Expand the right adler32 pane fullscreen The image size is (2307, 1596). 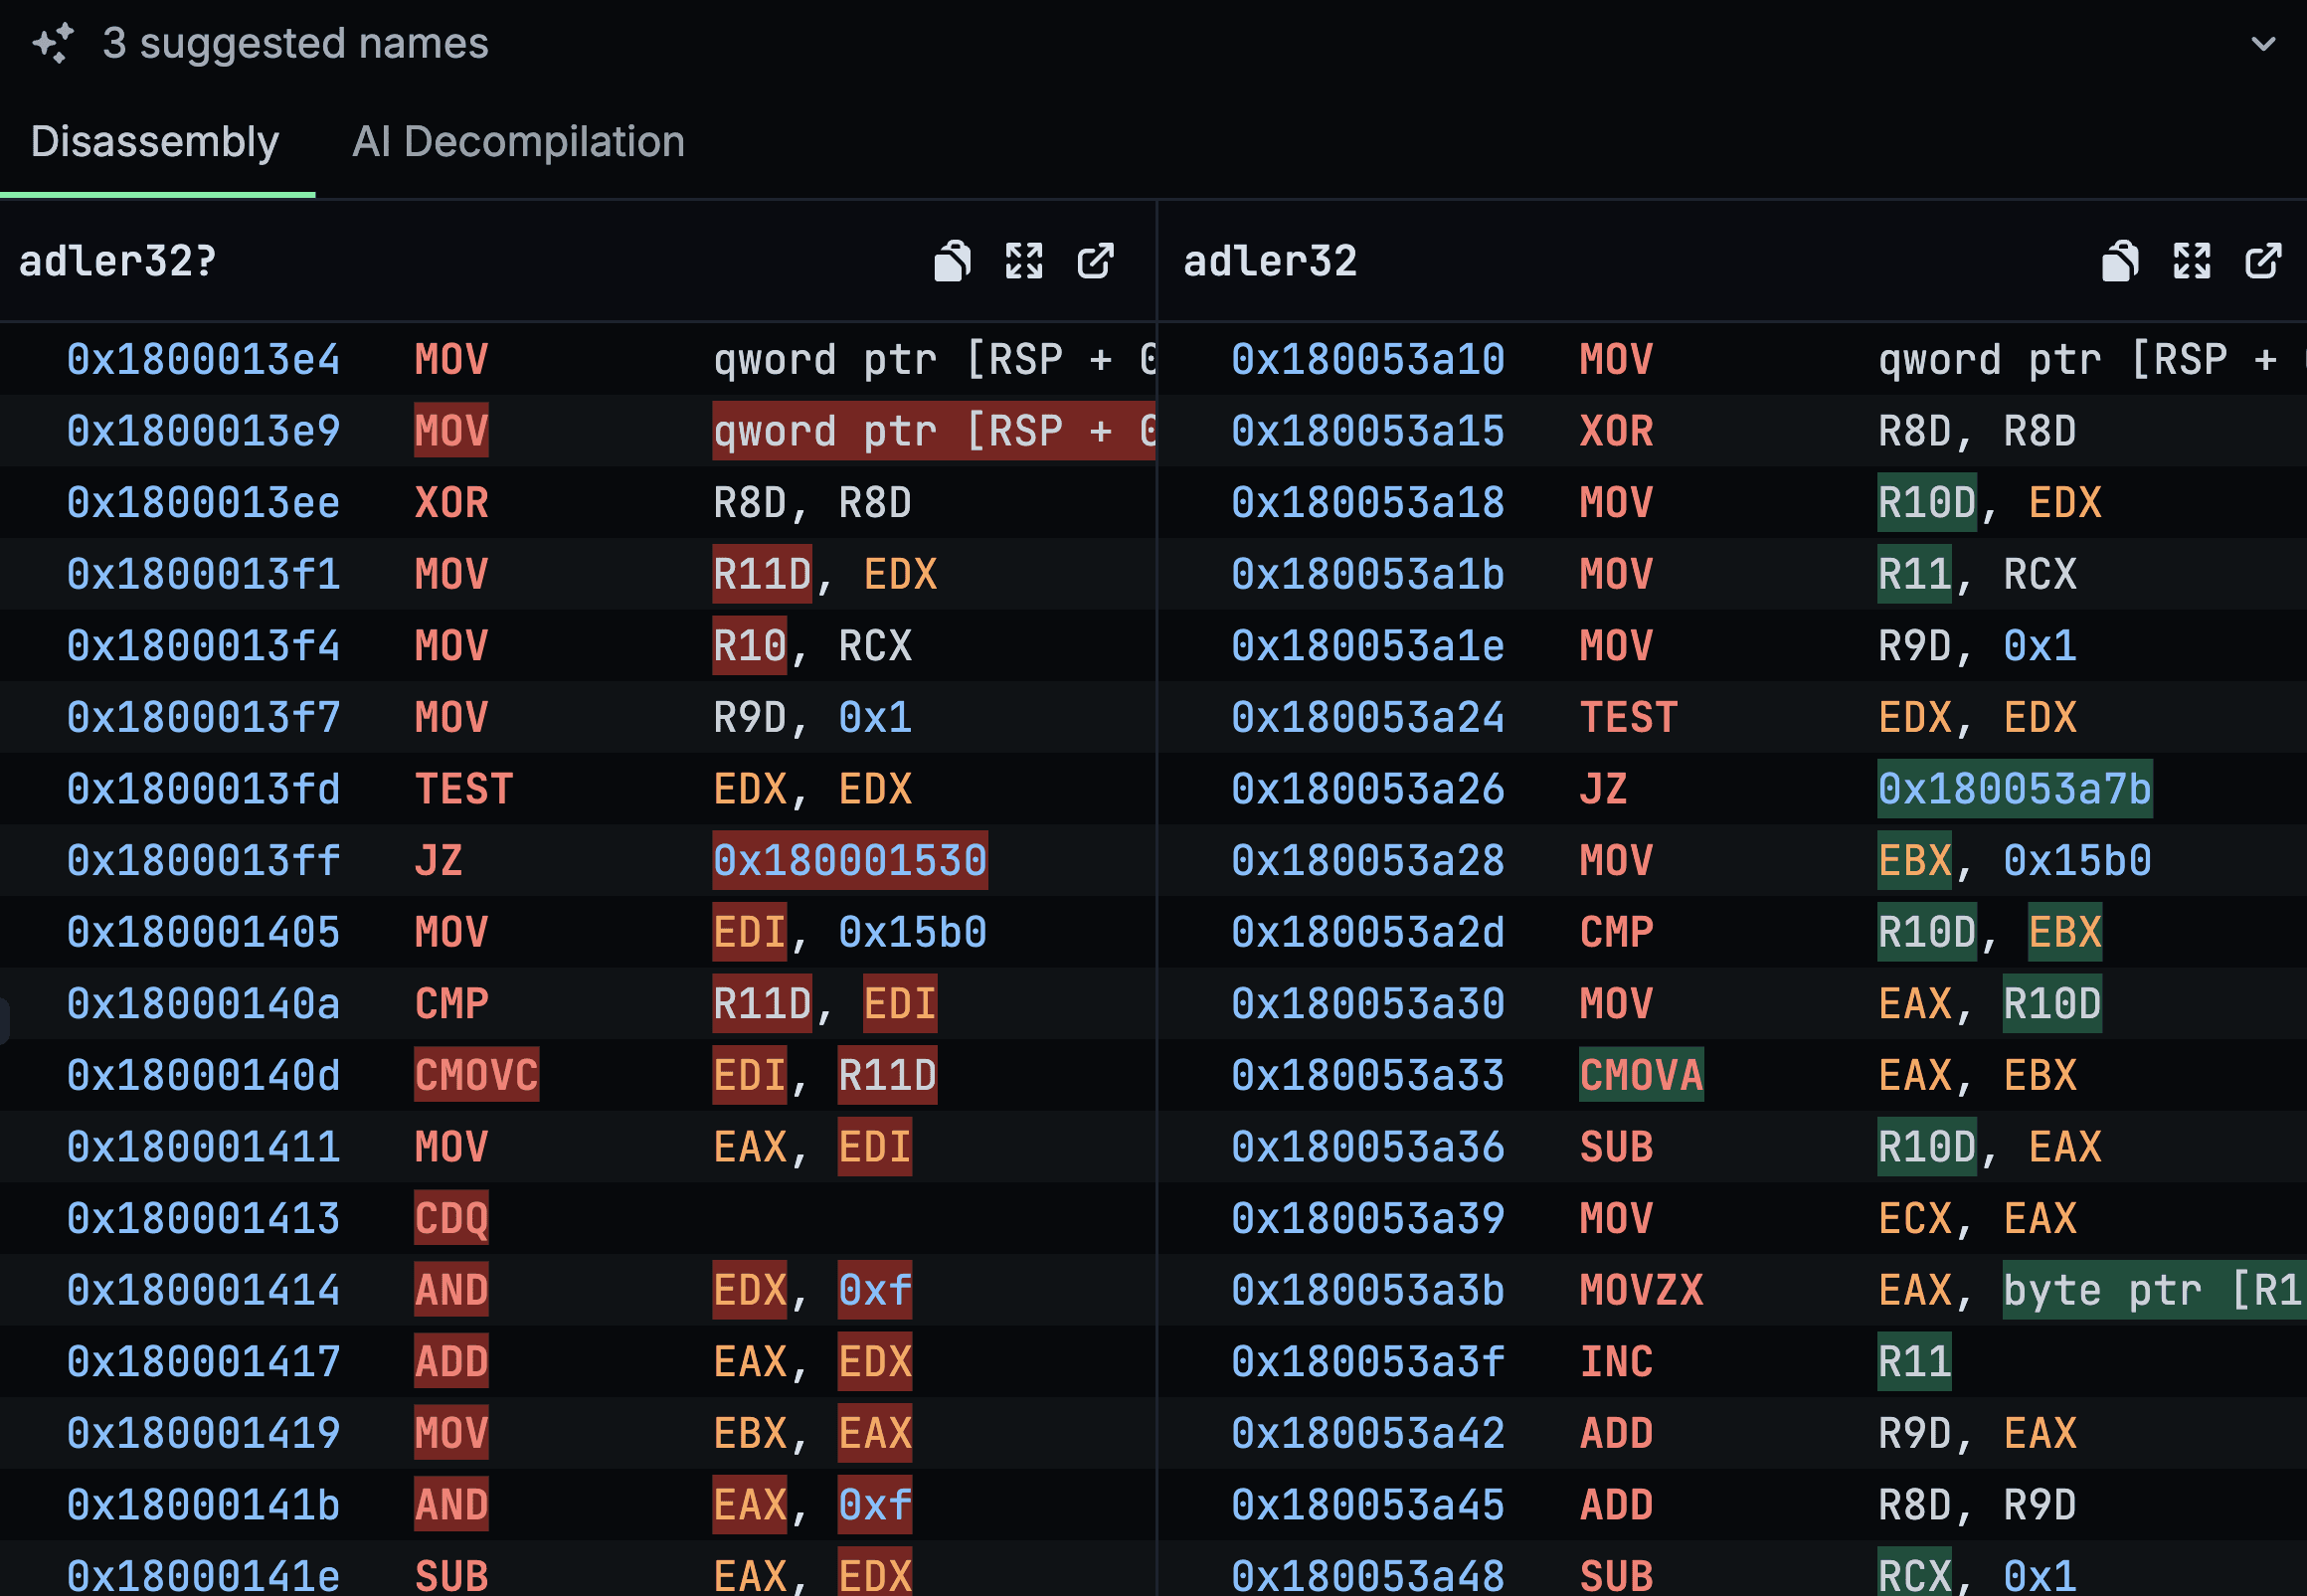[x=2192, y=261]
